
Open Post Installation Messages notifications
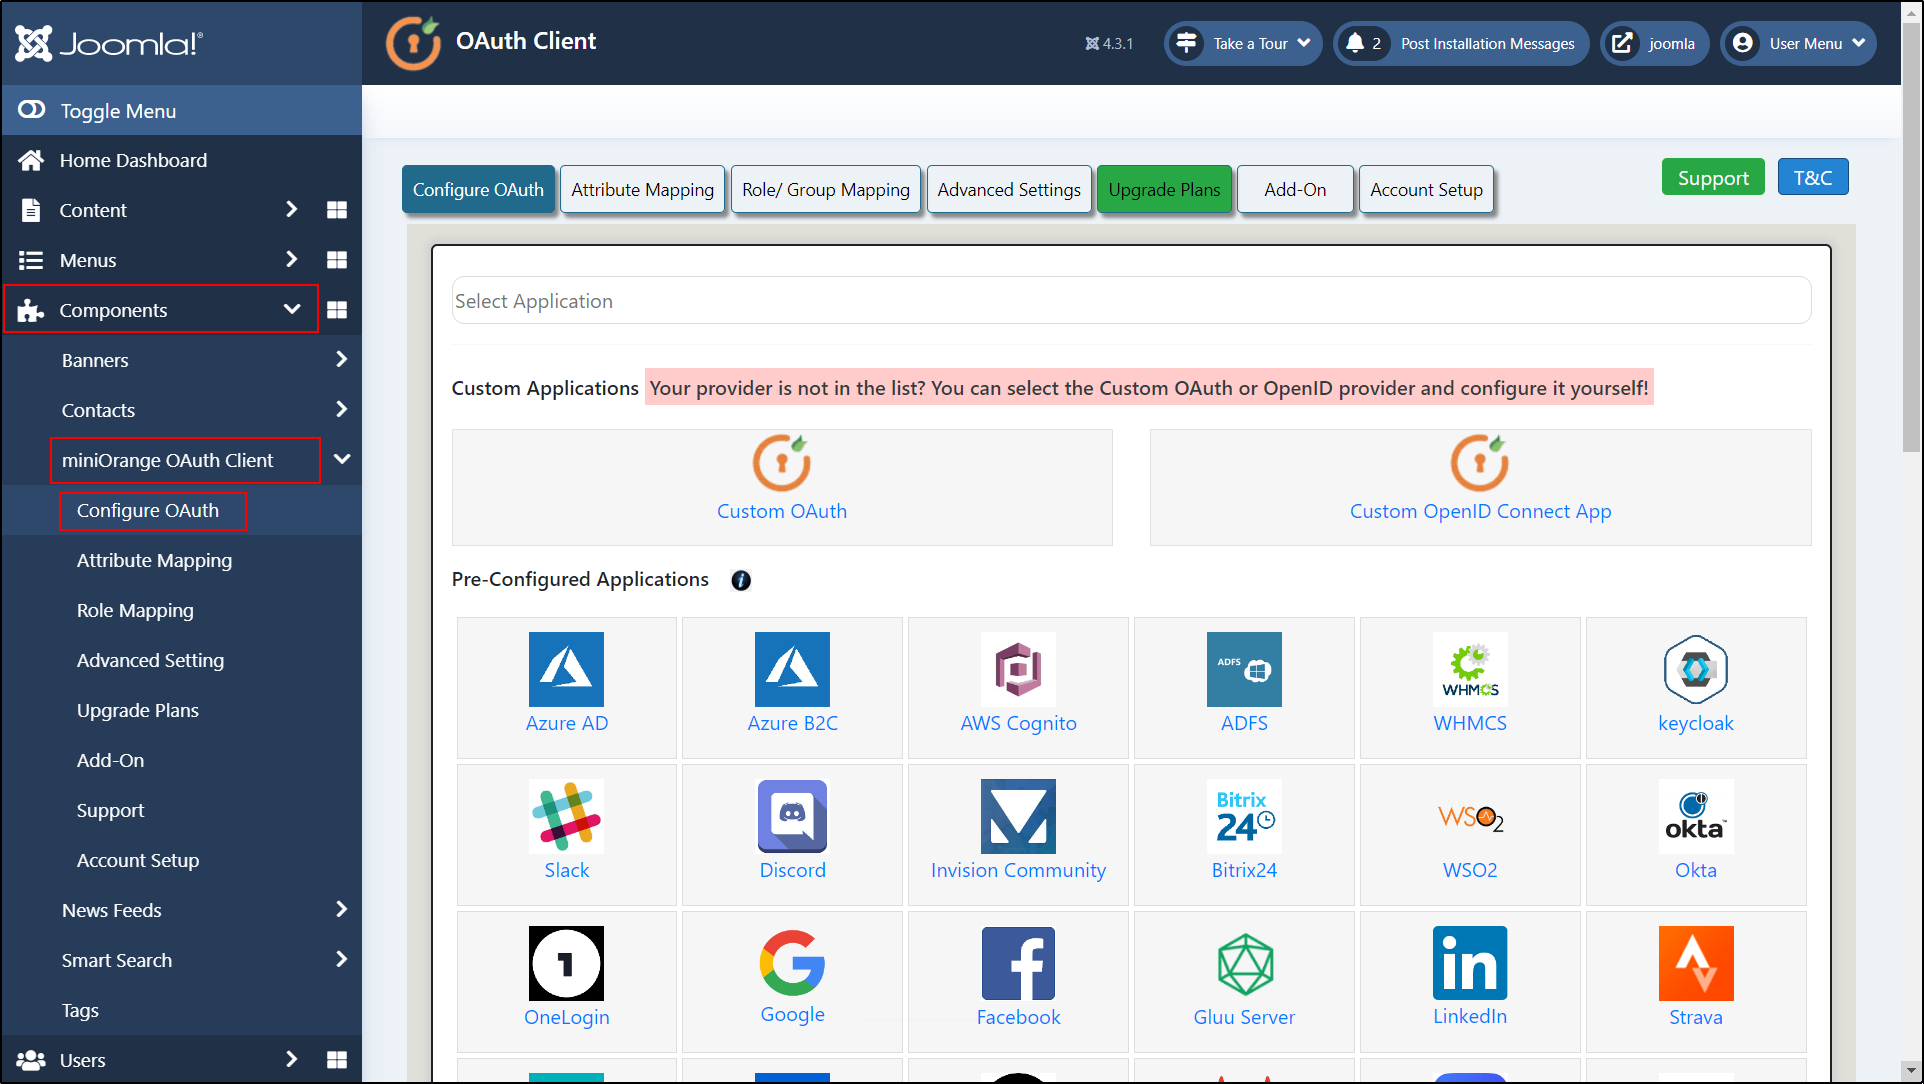tap(1461, 43)
